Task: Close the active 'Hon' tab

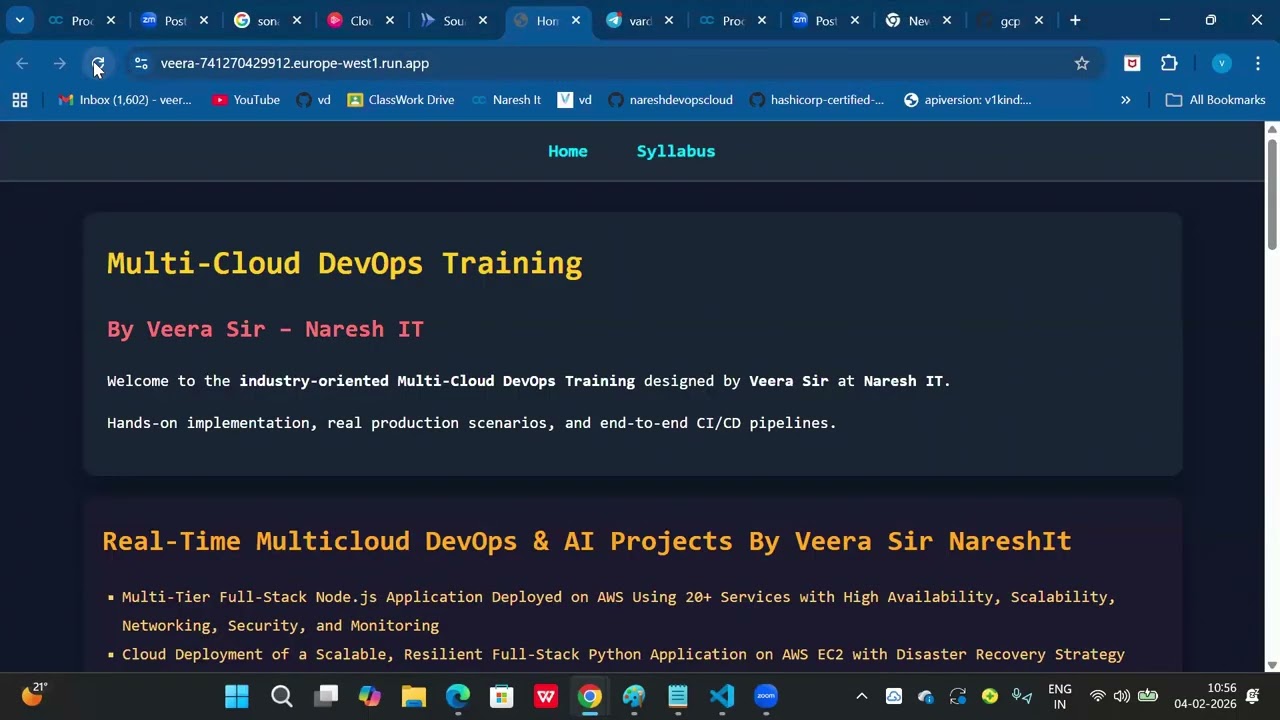Action: [575, 20]
